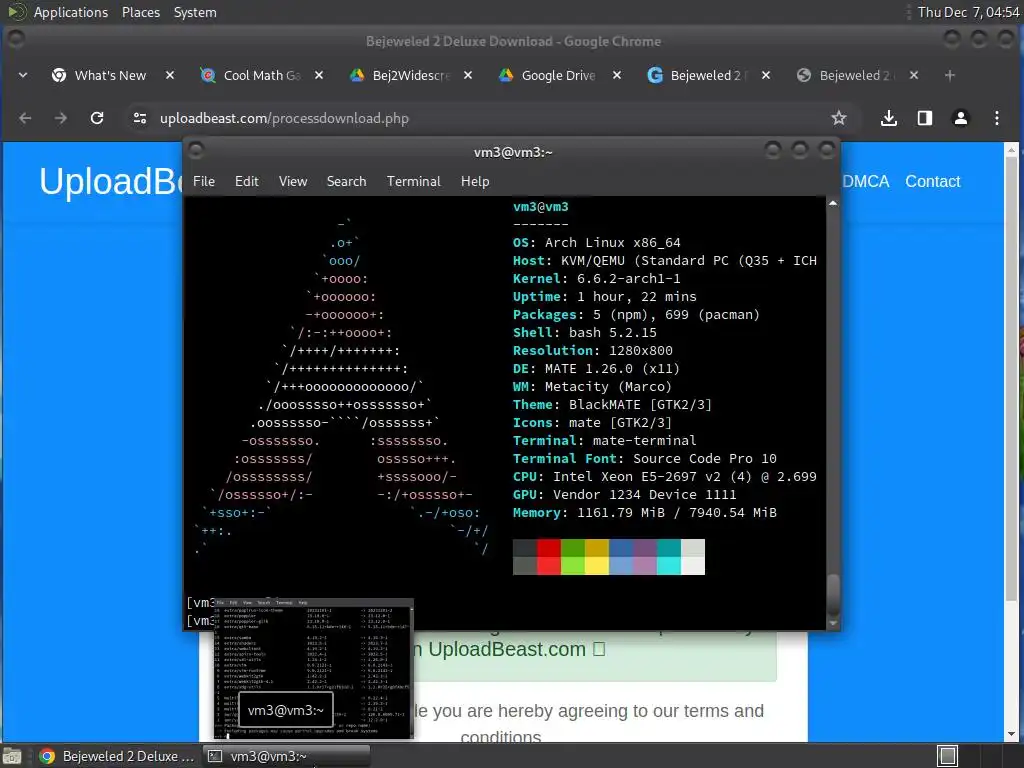This screenshot has height=768, width=1024.
Task: Close the Bej2Widescreen tab
Action: [x=468, y=75]
